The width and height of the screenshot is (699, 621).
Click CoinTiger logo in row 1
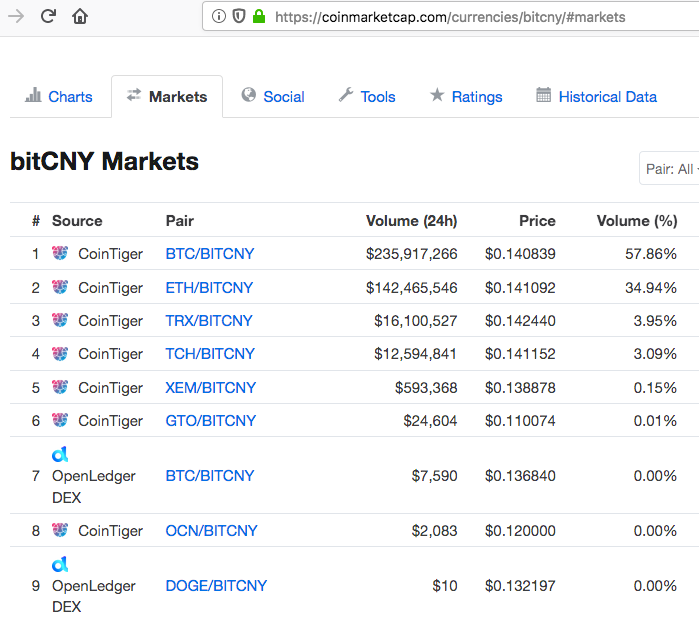60,253
